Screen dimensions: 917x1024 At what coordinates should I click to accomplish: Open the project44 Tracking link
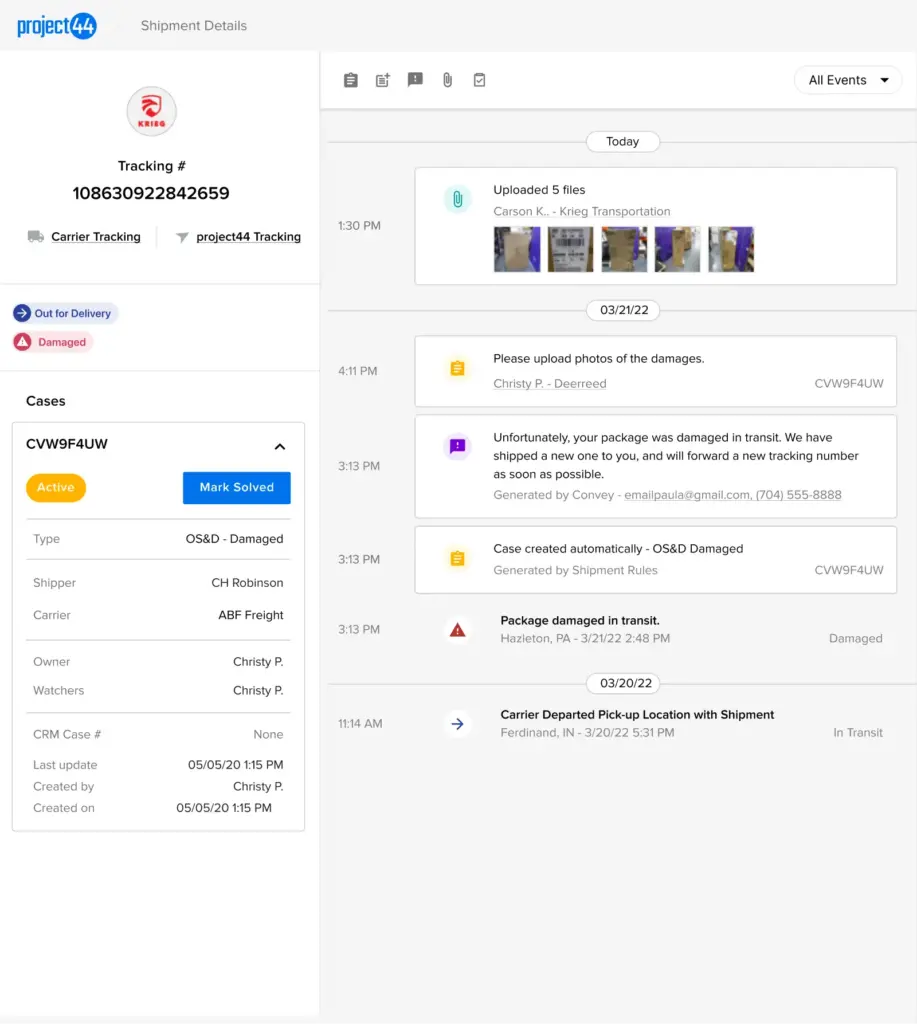click(248, 237)
